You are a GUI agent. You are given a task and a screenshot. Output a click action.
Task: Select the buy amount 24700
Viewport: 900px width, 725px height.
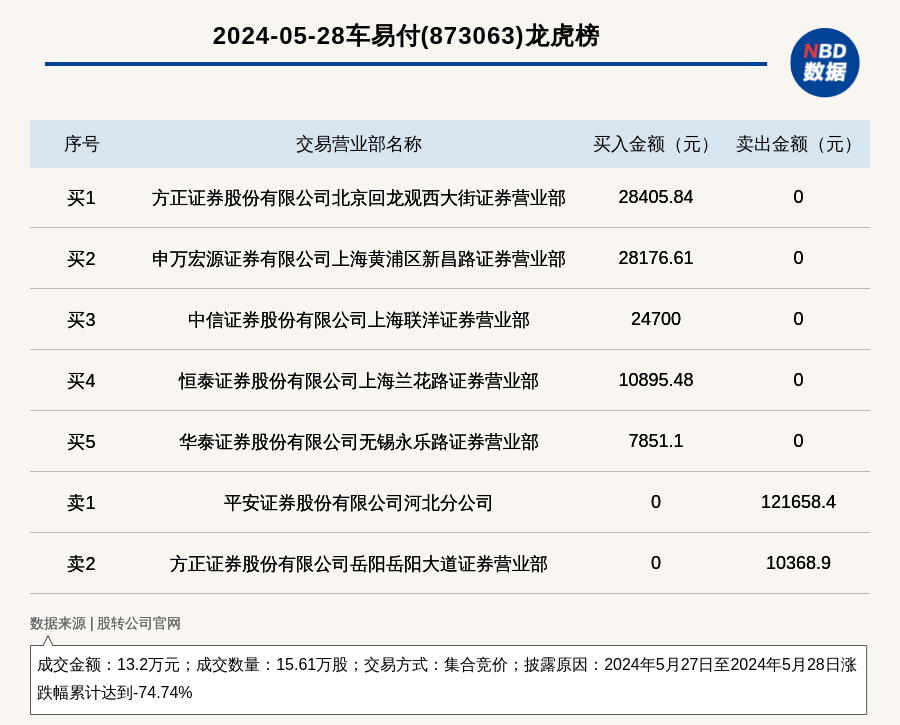click(x=655, y=319)
